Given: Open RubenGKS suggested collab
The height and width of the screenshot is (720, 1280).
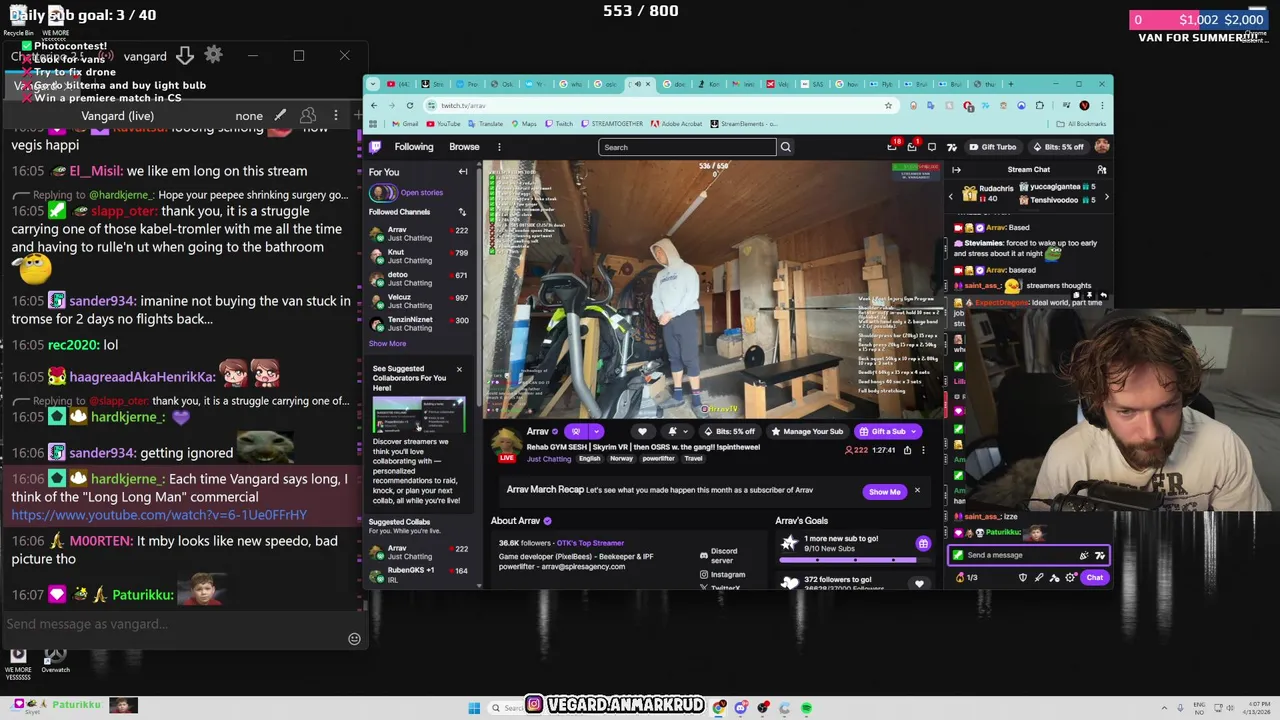Looking at the screenshot, I should point(419,575).
